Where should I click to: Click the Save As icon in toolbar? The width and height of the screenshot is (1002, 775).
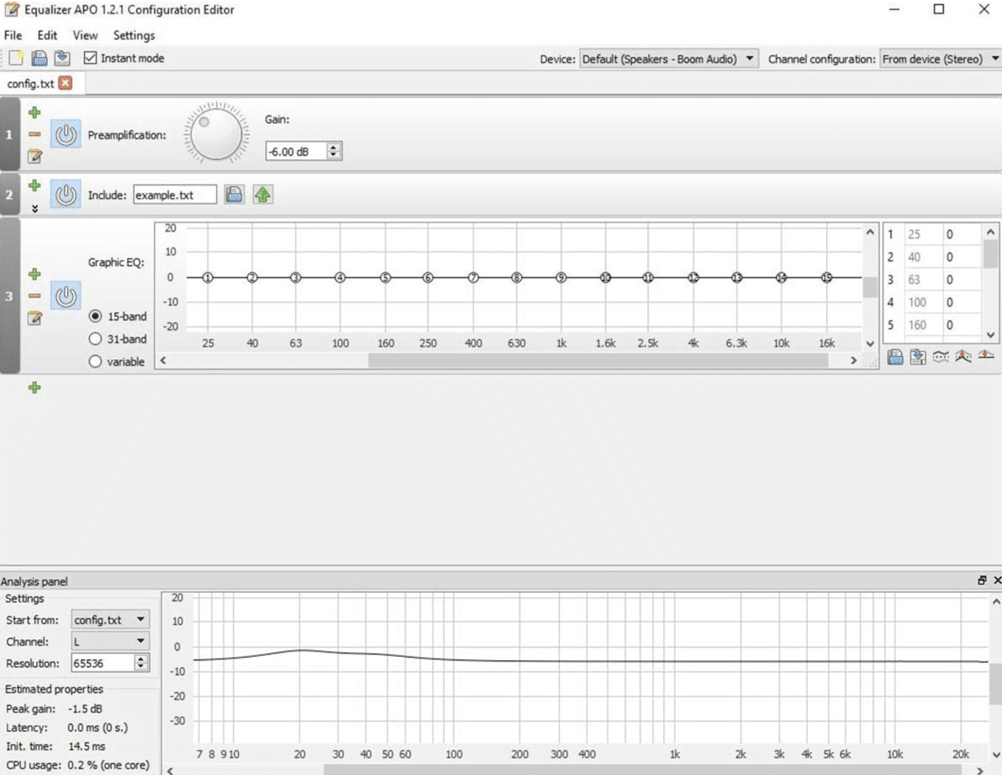pyautogui.click(x=62, y=58)
